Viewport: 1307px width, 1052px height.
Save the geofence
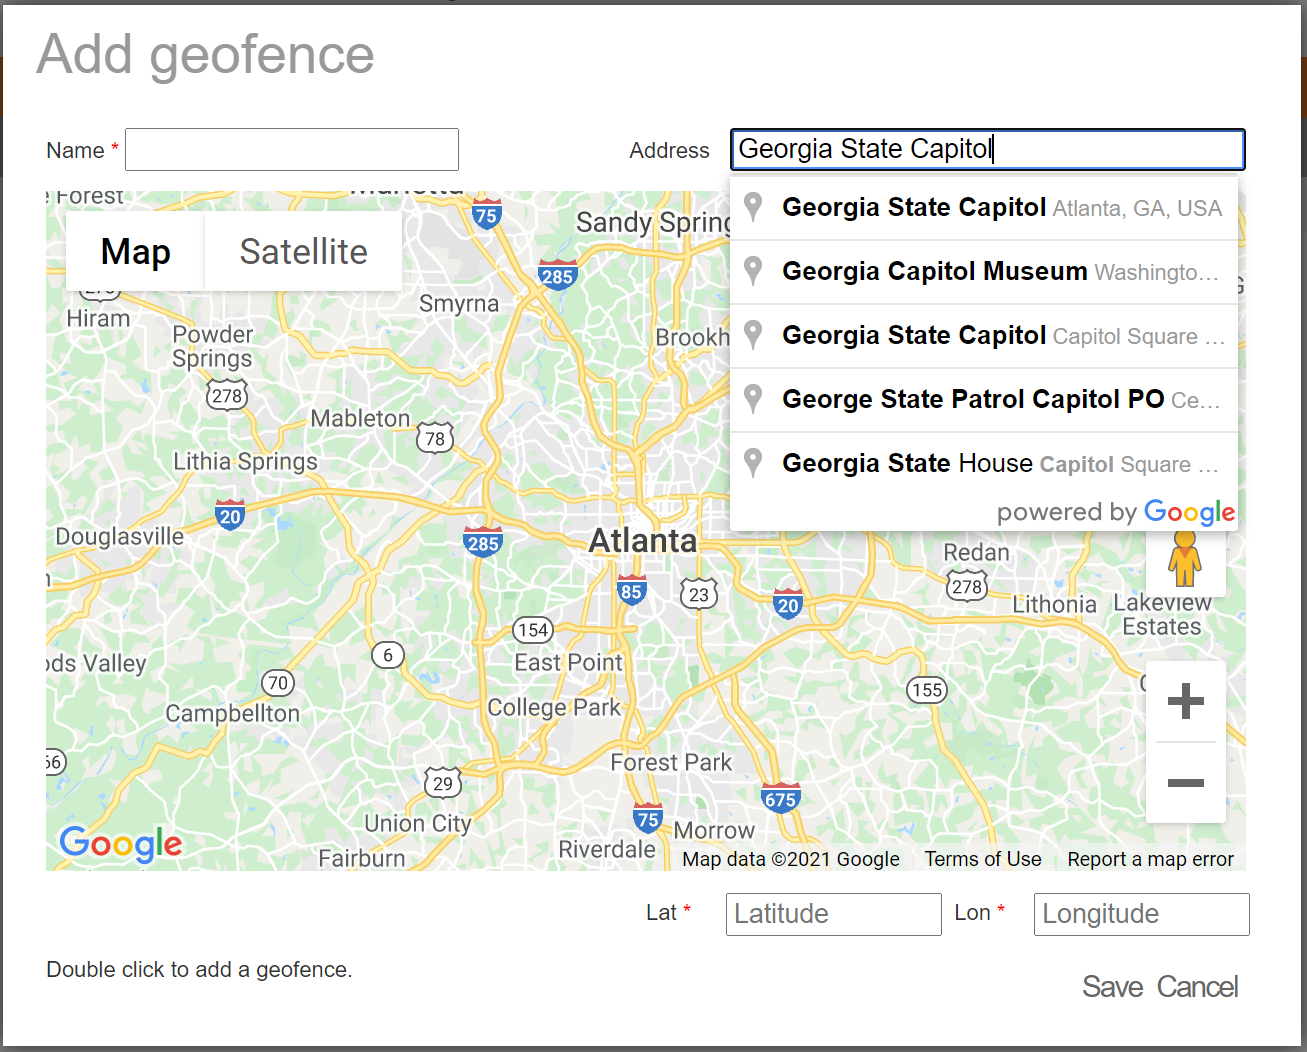tap(1112, 987)
